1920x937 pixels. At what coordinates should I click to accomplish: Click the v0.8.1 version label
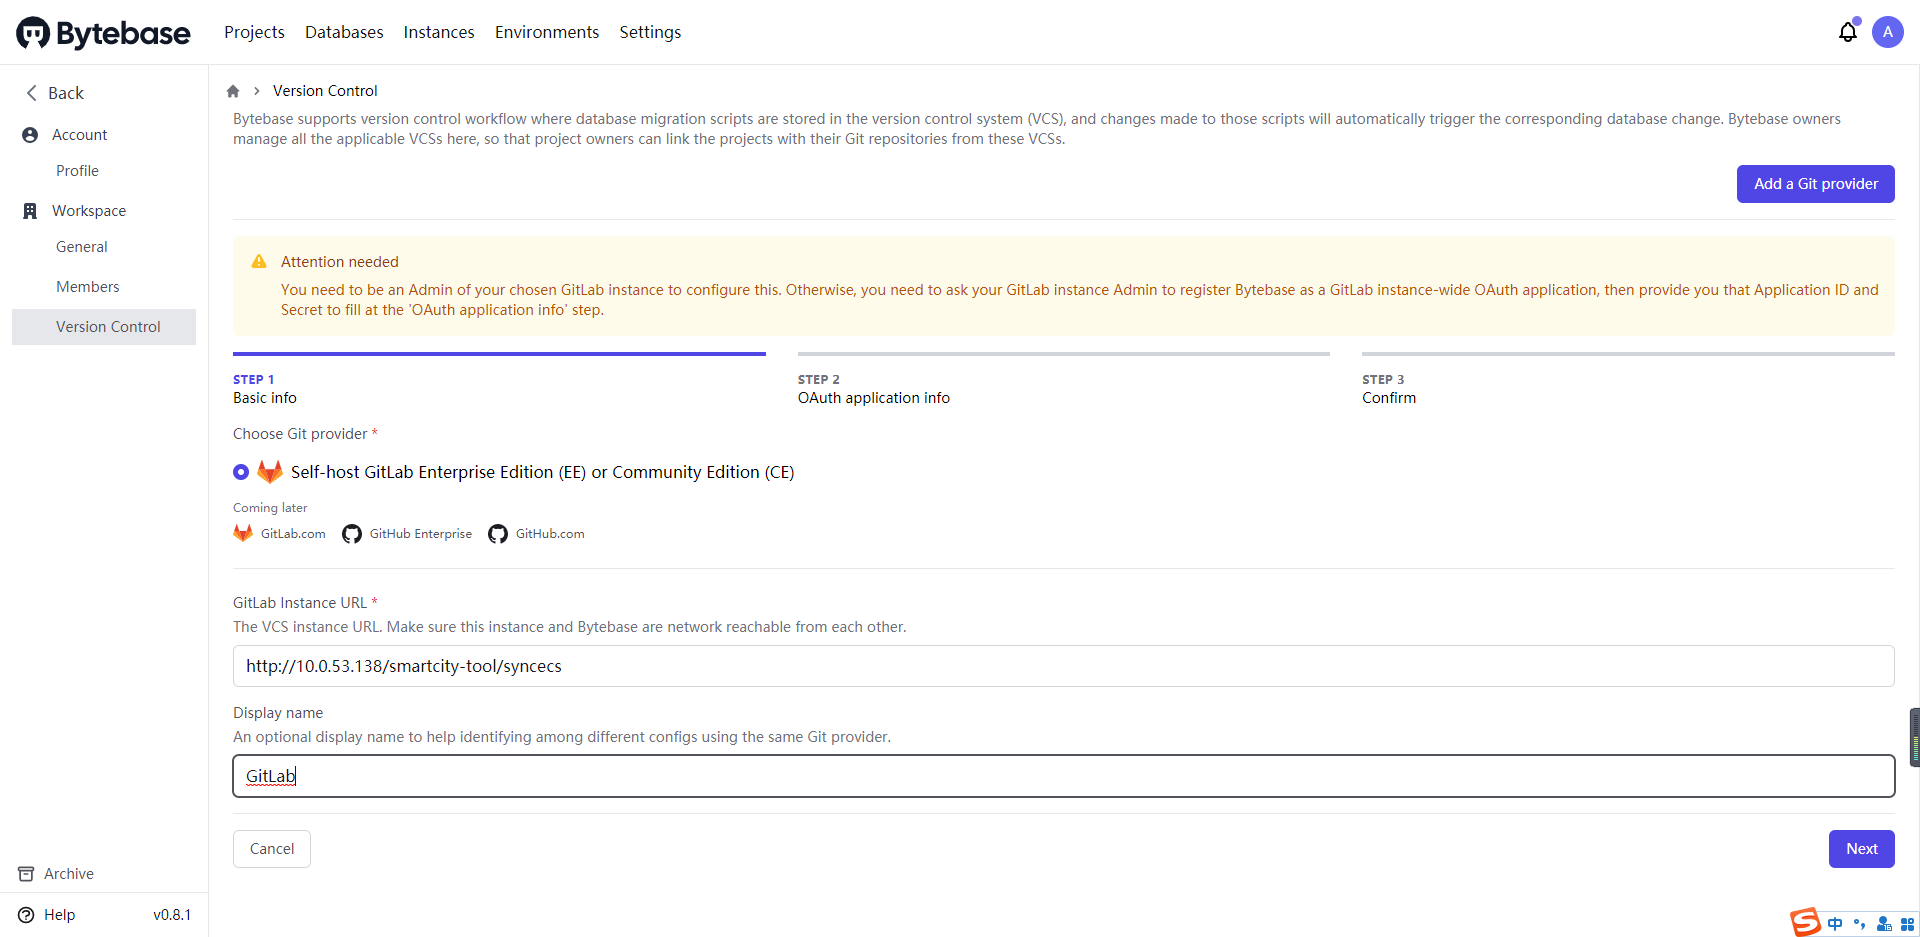tap(172, 915)
